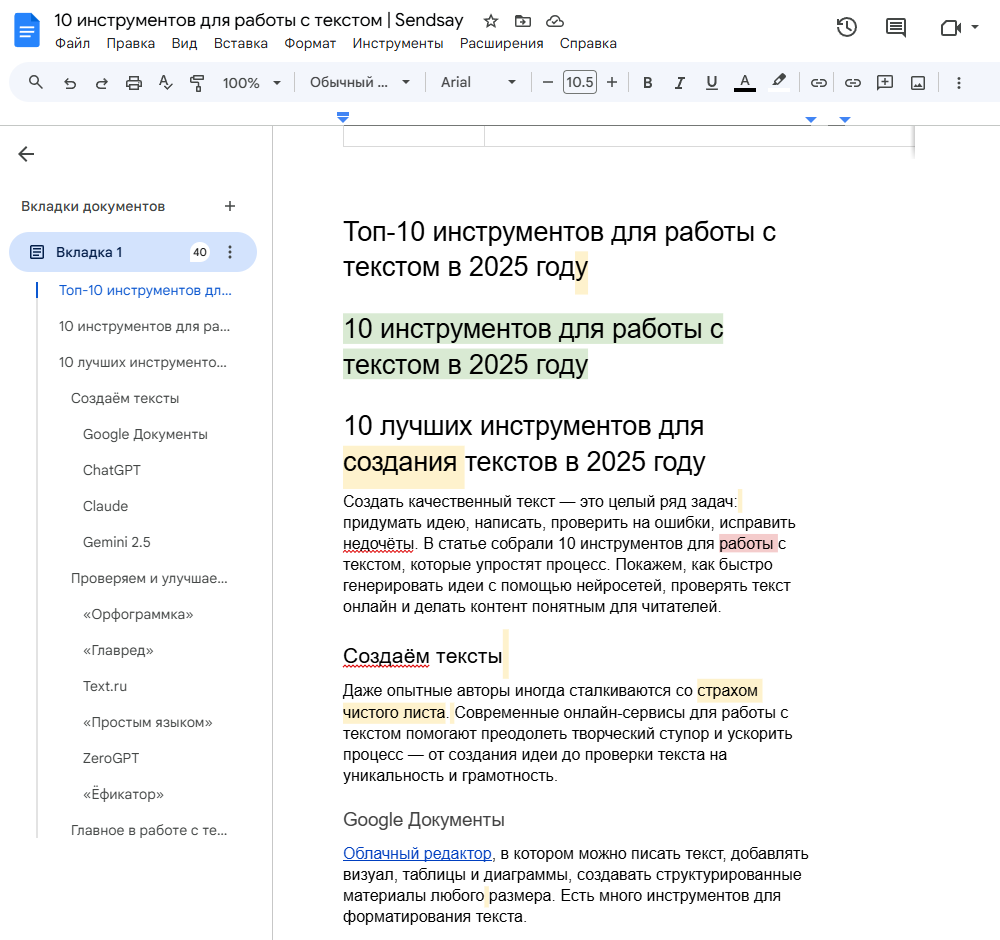Screen dimensions: 1000x940
Task: Select the Вкладка 1 tab
Action: pyautogui.click(x=133, y=252)
